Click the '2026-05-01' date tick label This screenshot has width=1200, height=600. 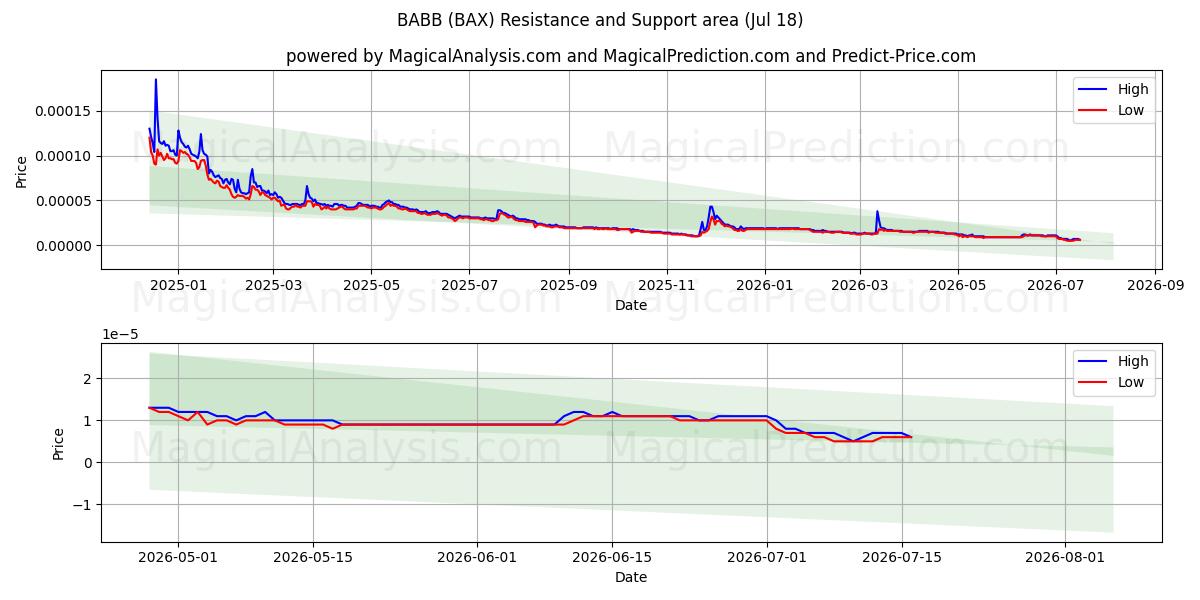coord(178,557)
